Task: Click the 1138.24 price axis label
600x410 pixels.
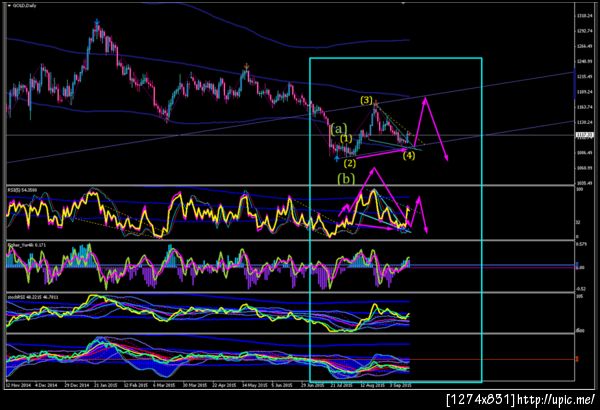Action: [585, 122]
